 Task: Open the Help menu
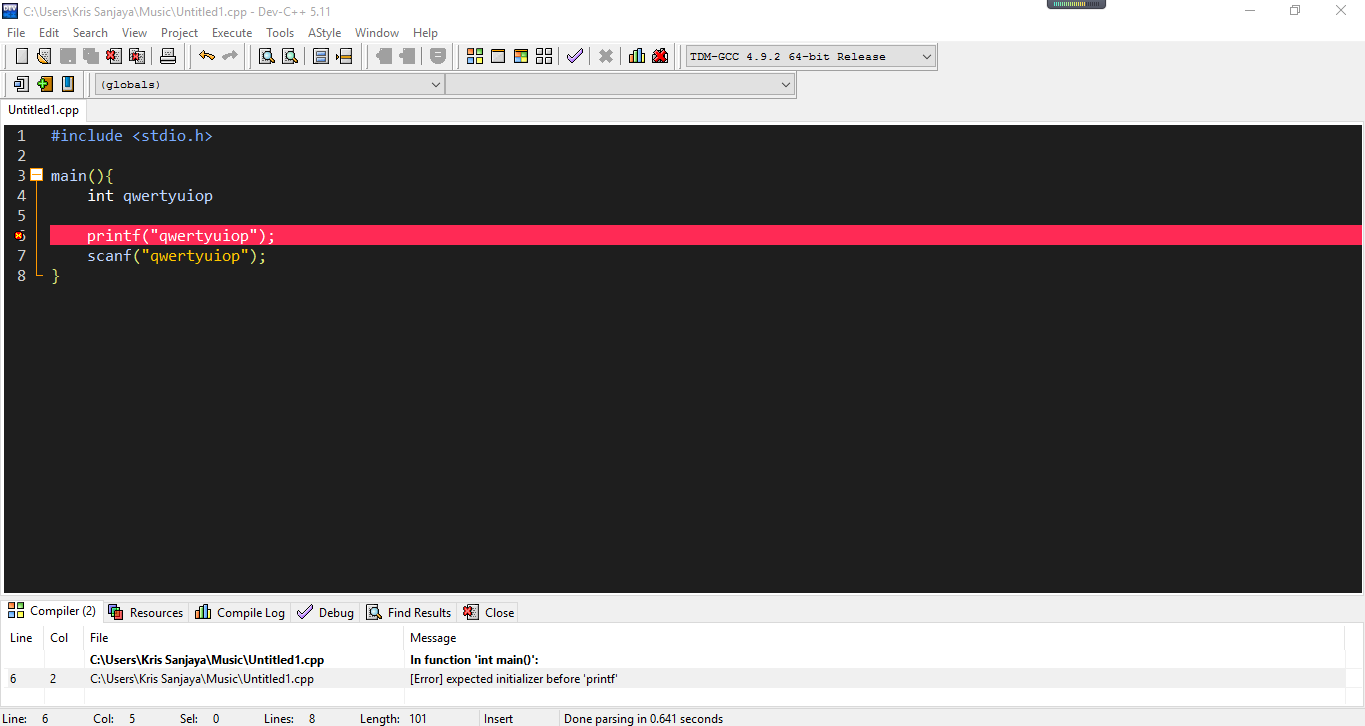pos(425,33)
